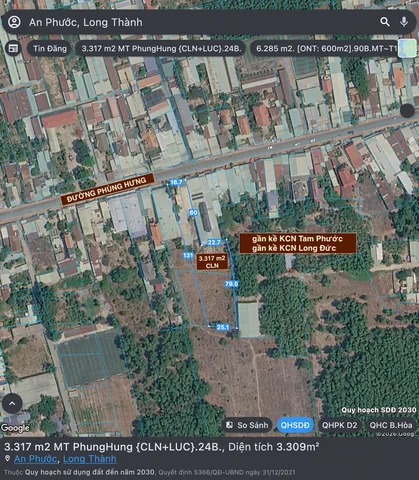419x480 pixels.
Task: Click the location pin icon beside An Phước
Action: (x=7, y=459)
